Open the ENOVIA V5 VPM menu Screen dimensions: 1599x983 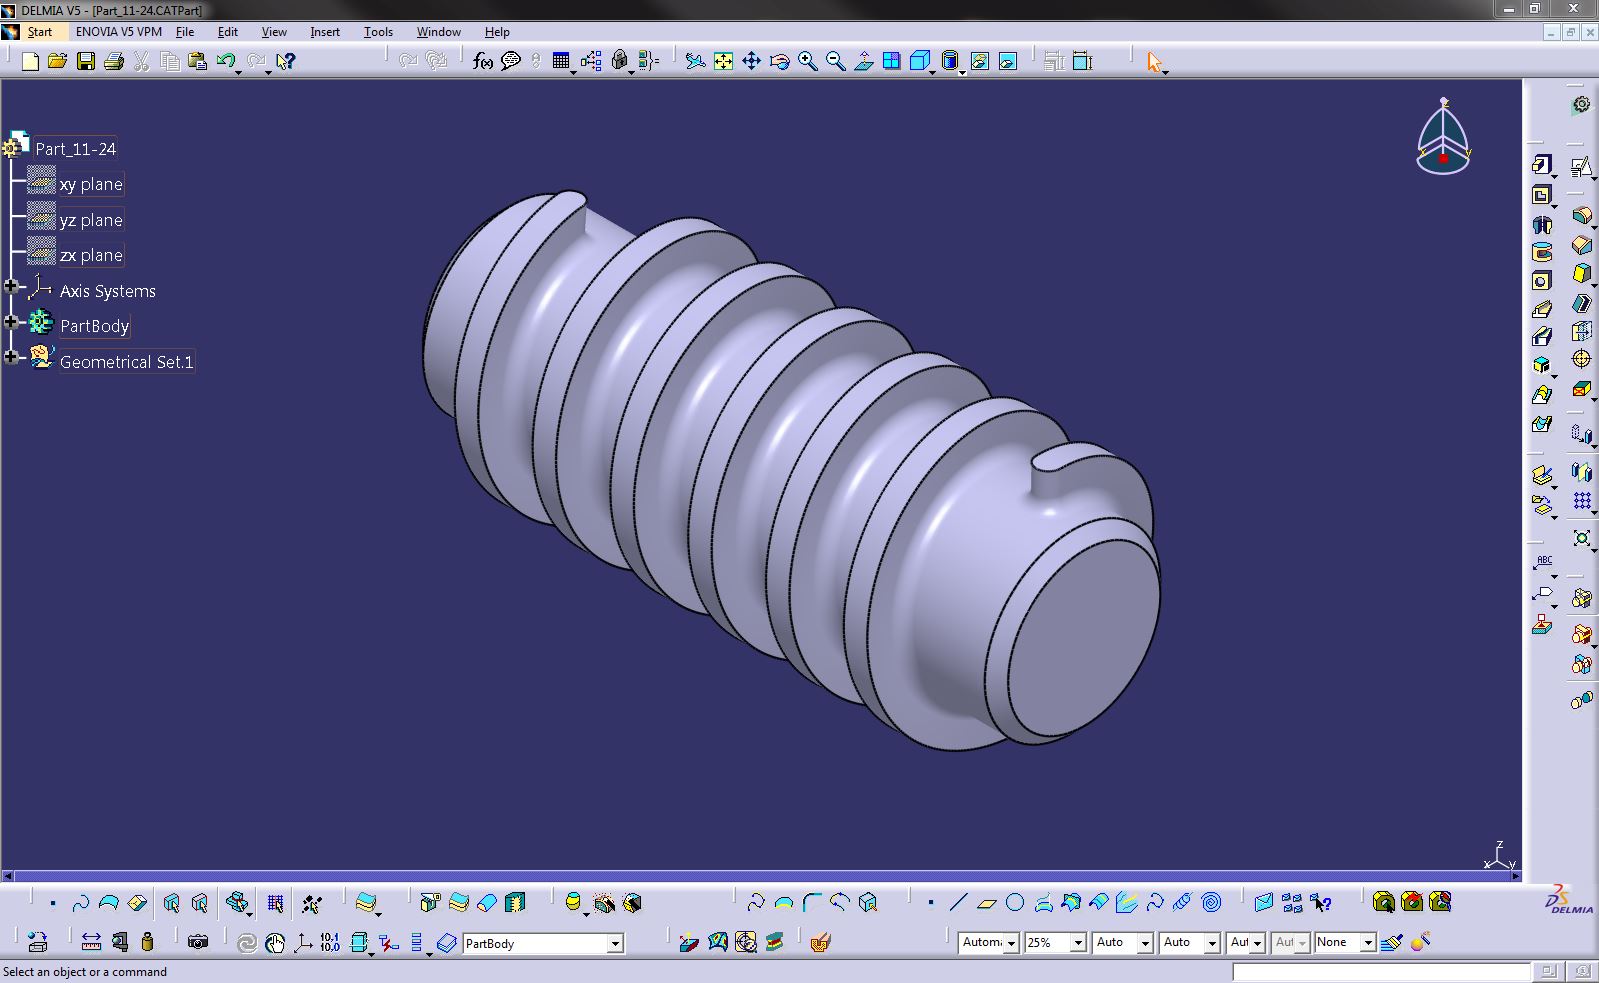click(x=118, y=32)
